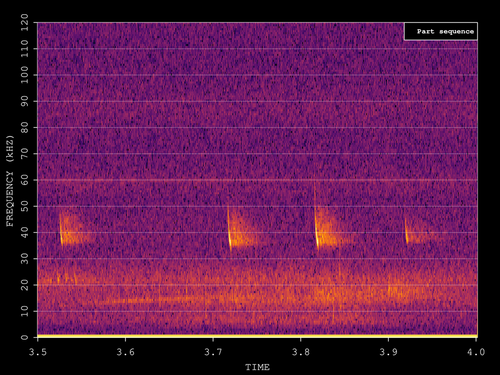Select the 3.5 time axis tick label
The image size is (500, 375).
pos(38,352)
